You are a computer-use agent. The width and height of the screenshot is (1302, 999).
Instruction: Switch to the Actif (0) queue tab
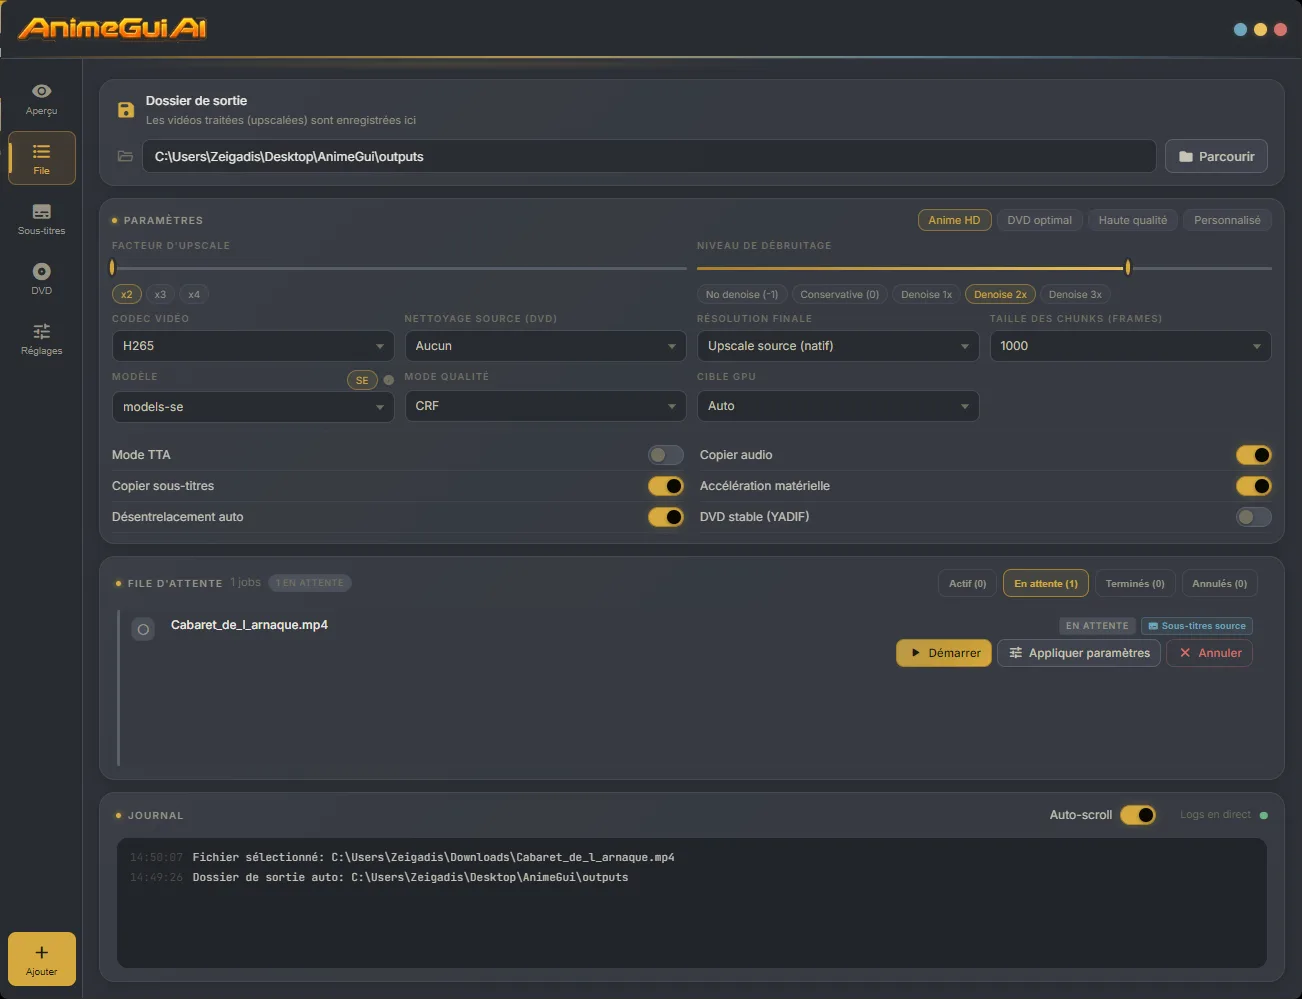click(x=967, y=584)
